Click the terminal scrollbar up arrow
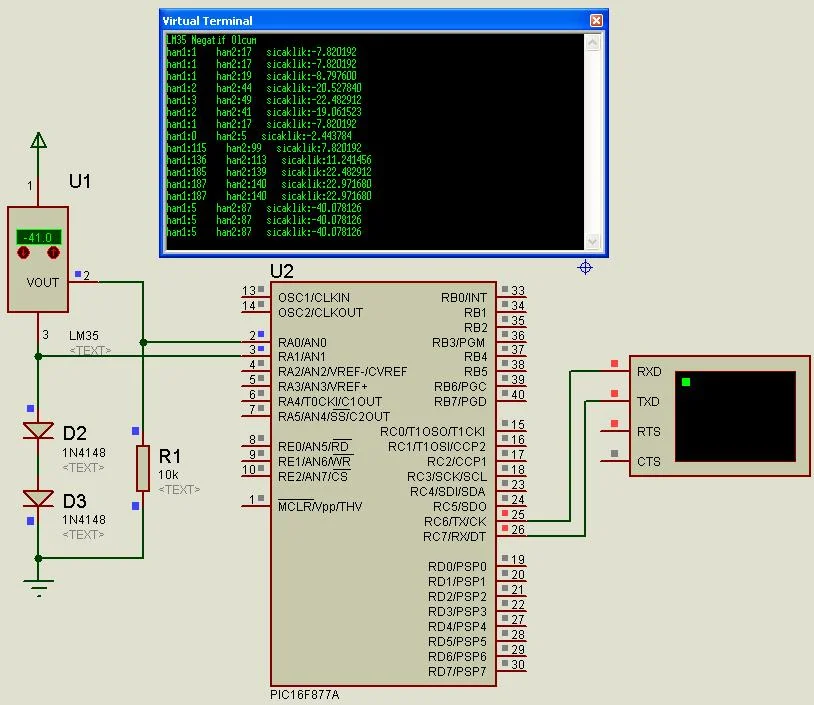 click(x=592, y=42)
